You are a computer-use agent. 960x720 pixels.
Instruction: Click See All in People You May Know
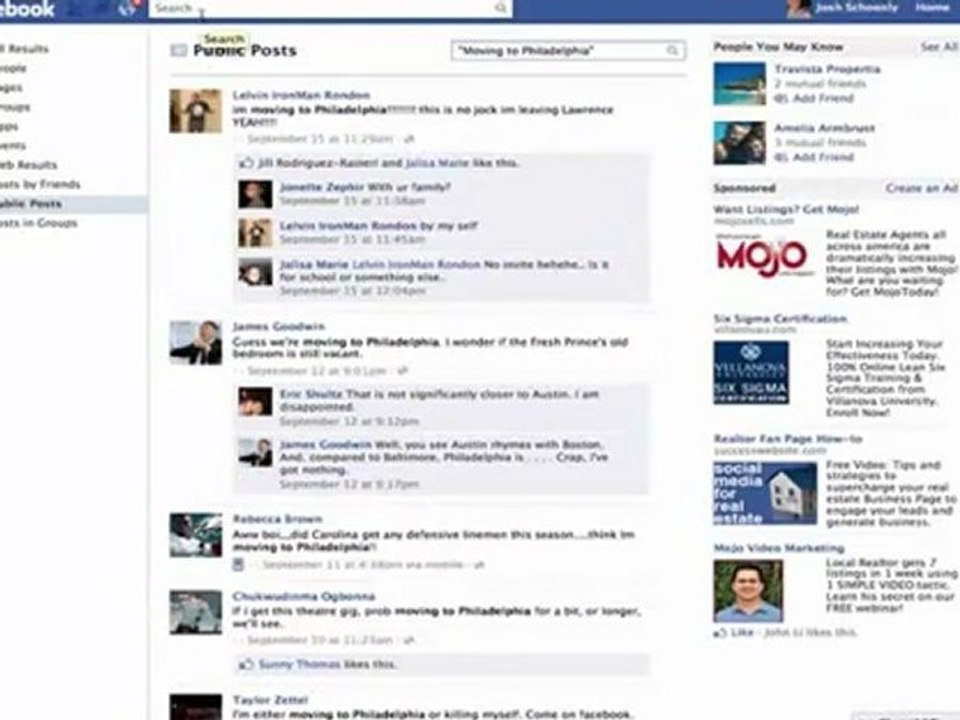point(939,47)
